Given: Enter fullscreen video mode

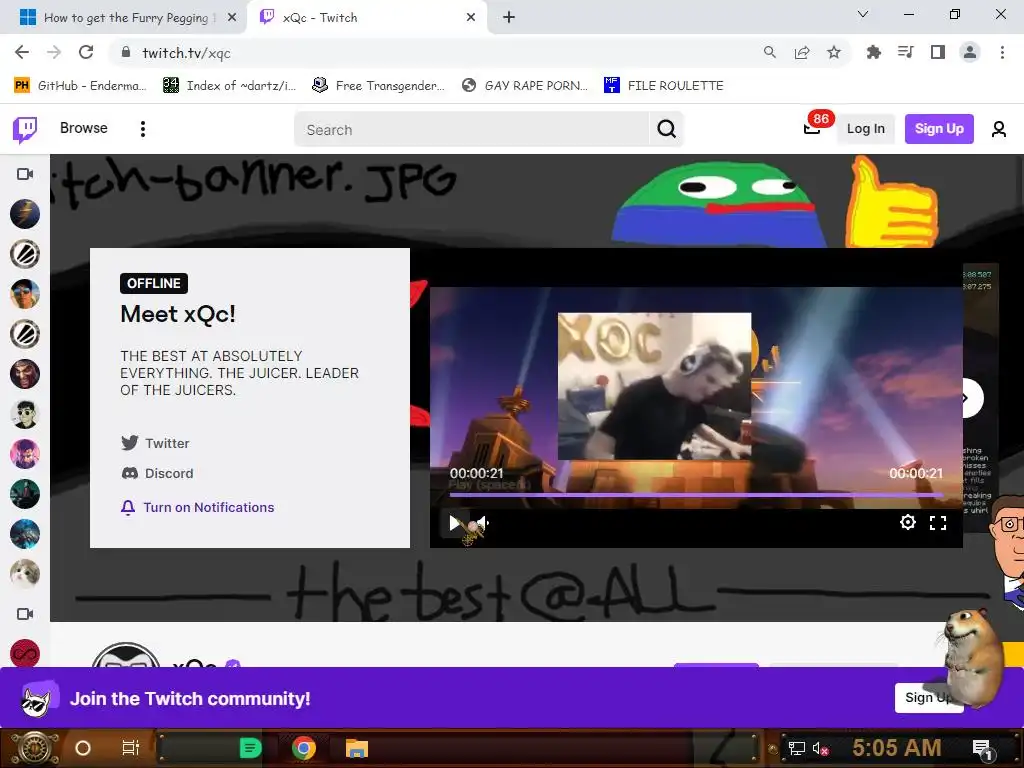Looking at the screenshot, I should (x=938, y=522).
